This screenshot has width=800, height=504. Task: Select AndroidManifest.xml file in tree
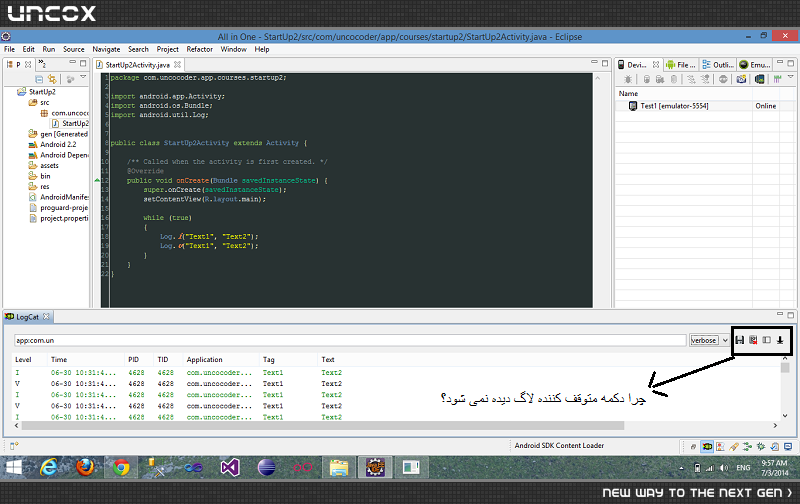click(58, 197)
